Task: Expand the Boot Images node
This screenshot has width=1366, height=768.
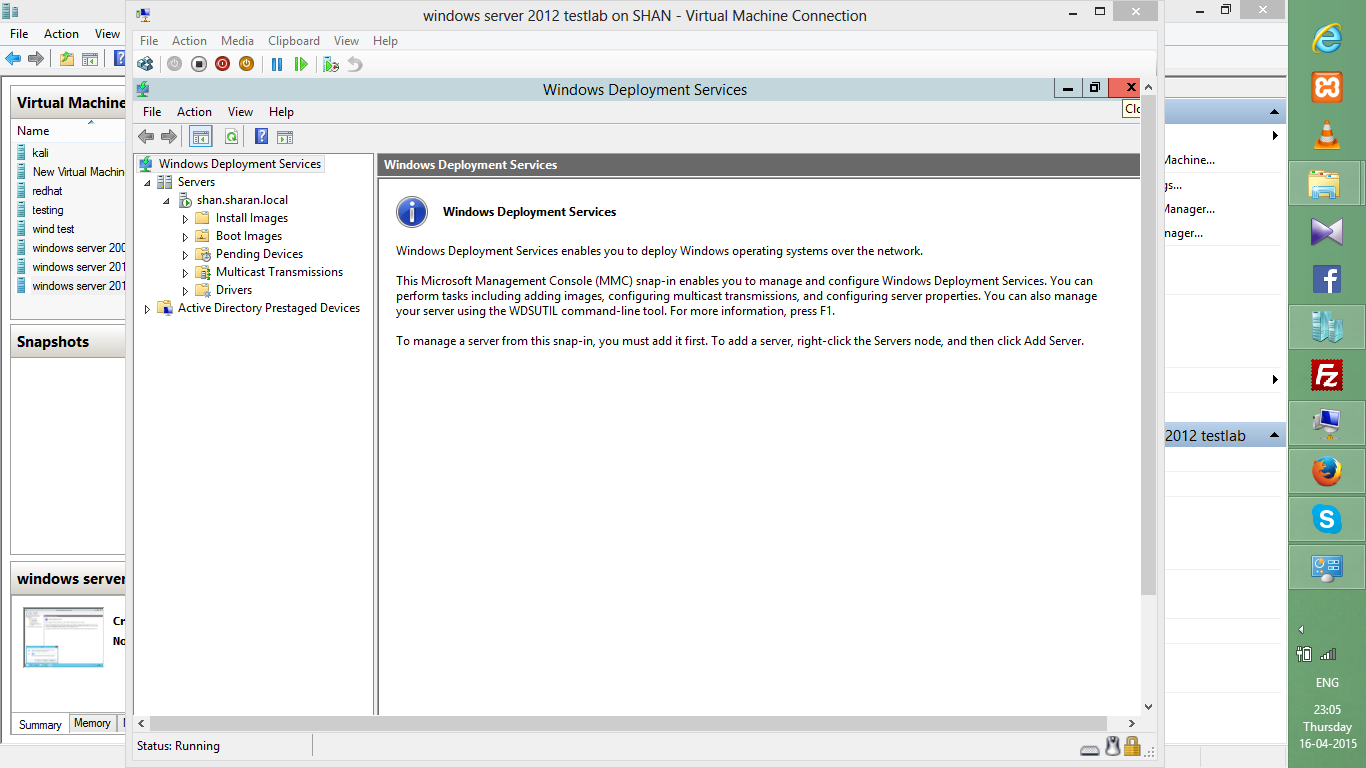Action: 185,236
